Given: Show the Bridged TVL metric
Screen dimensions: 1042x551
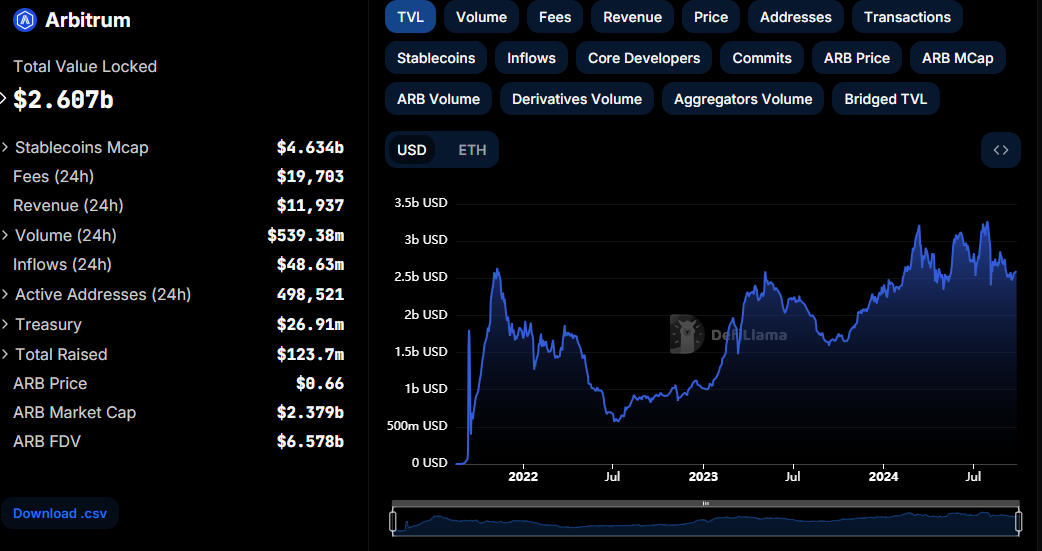Looking at the screenshot, I should tap(885, 99).
